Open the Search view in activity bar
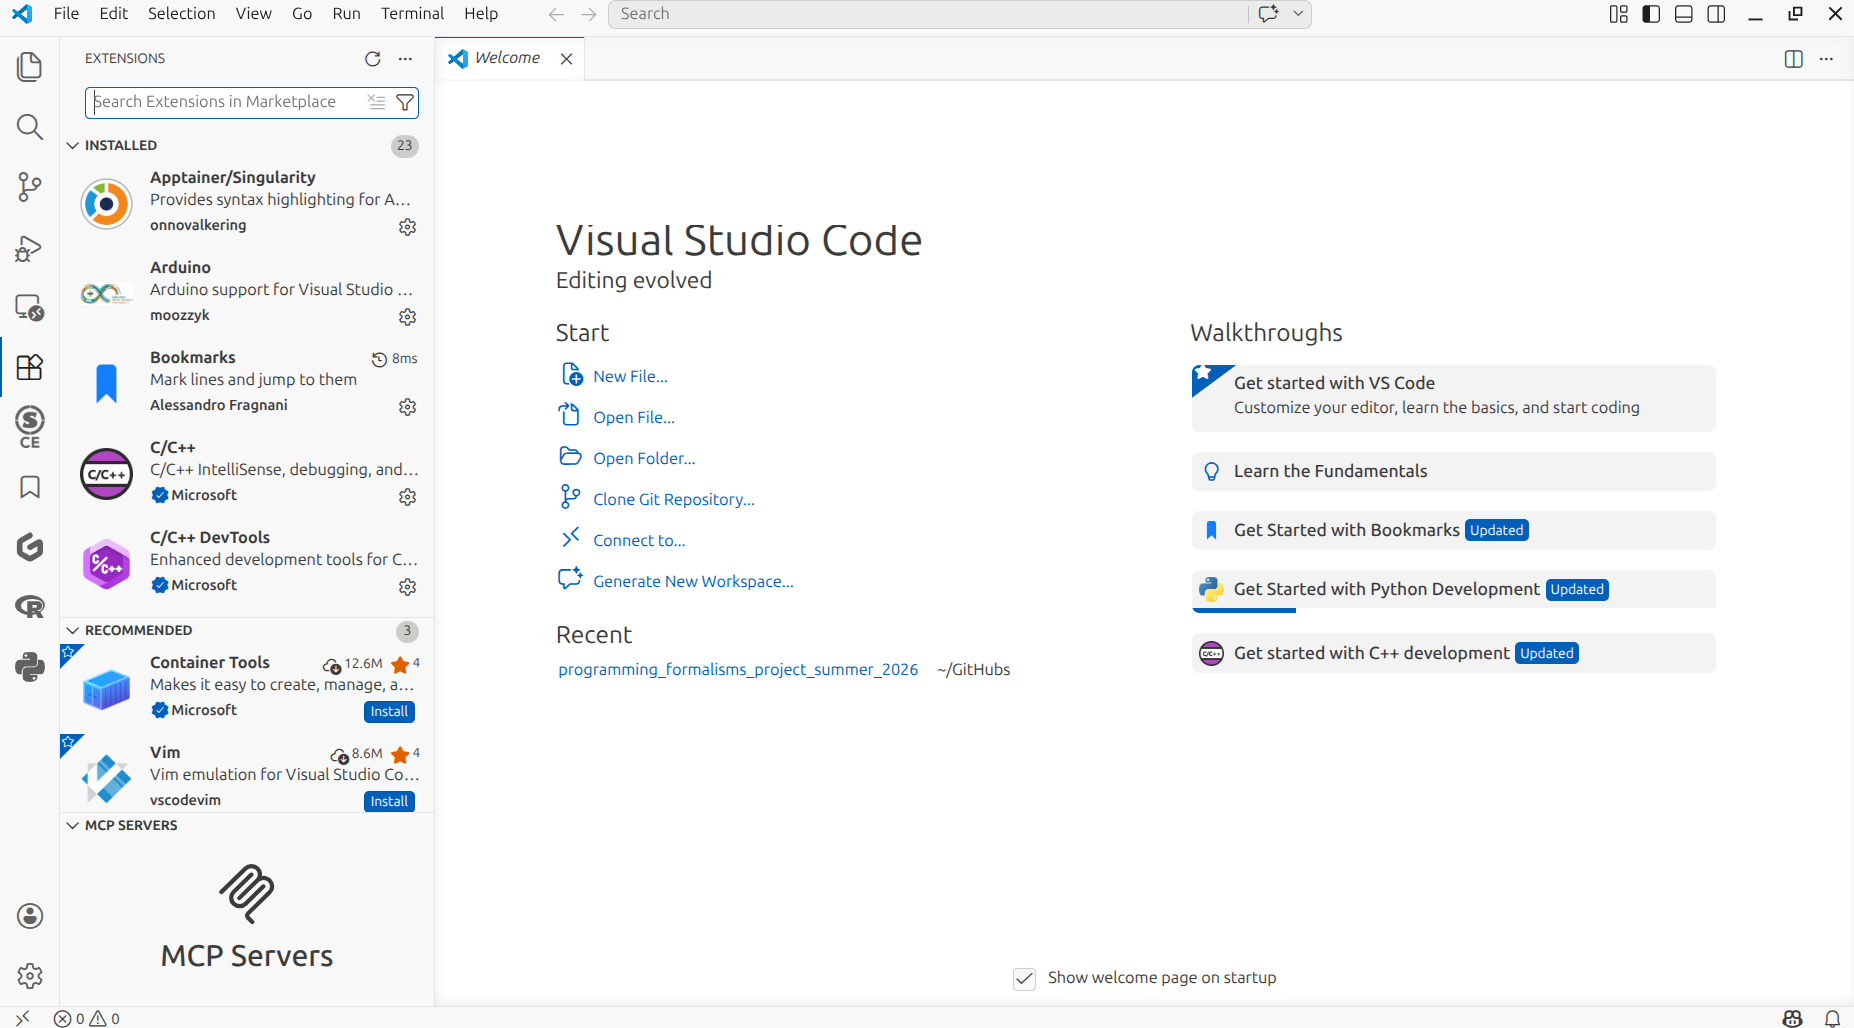The image size is (1854, 1028). click(30, 127)
